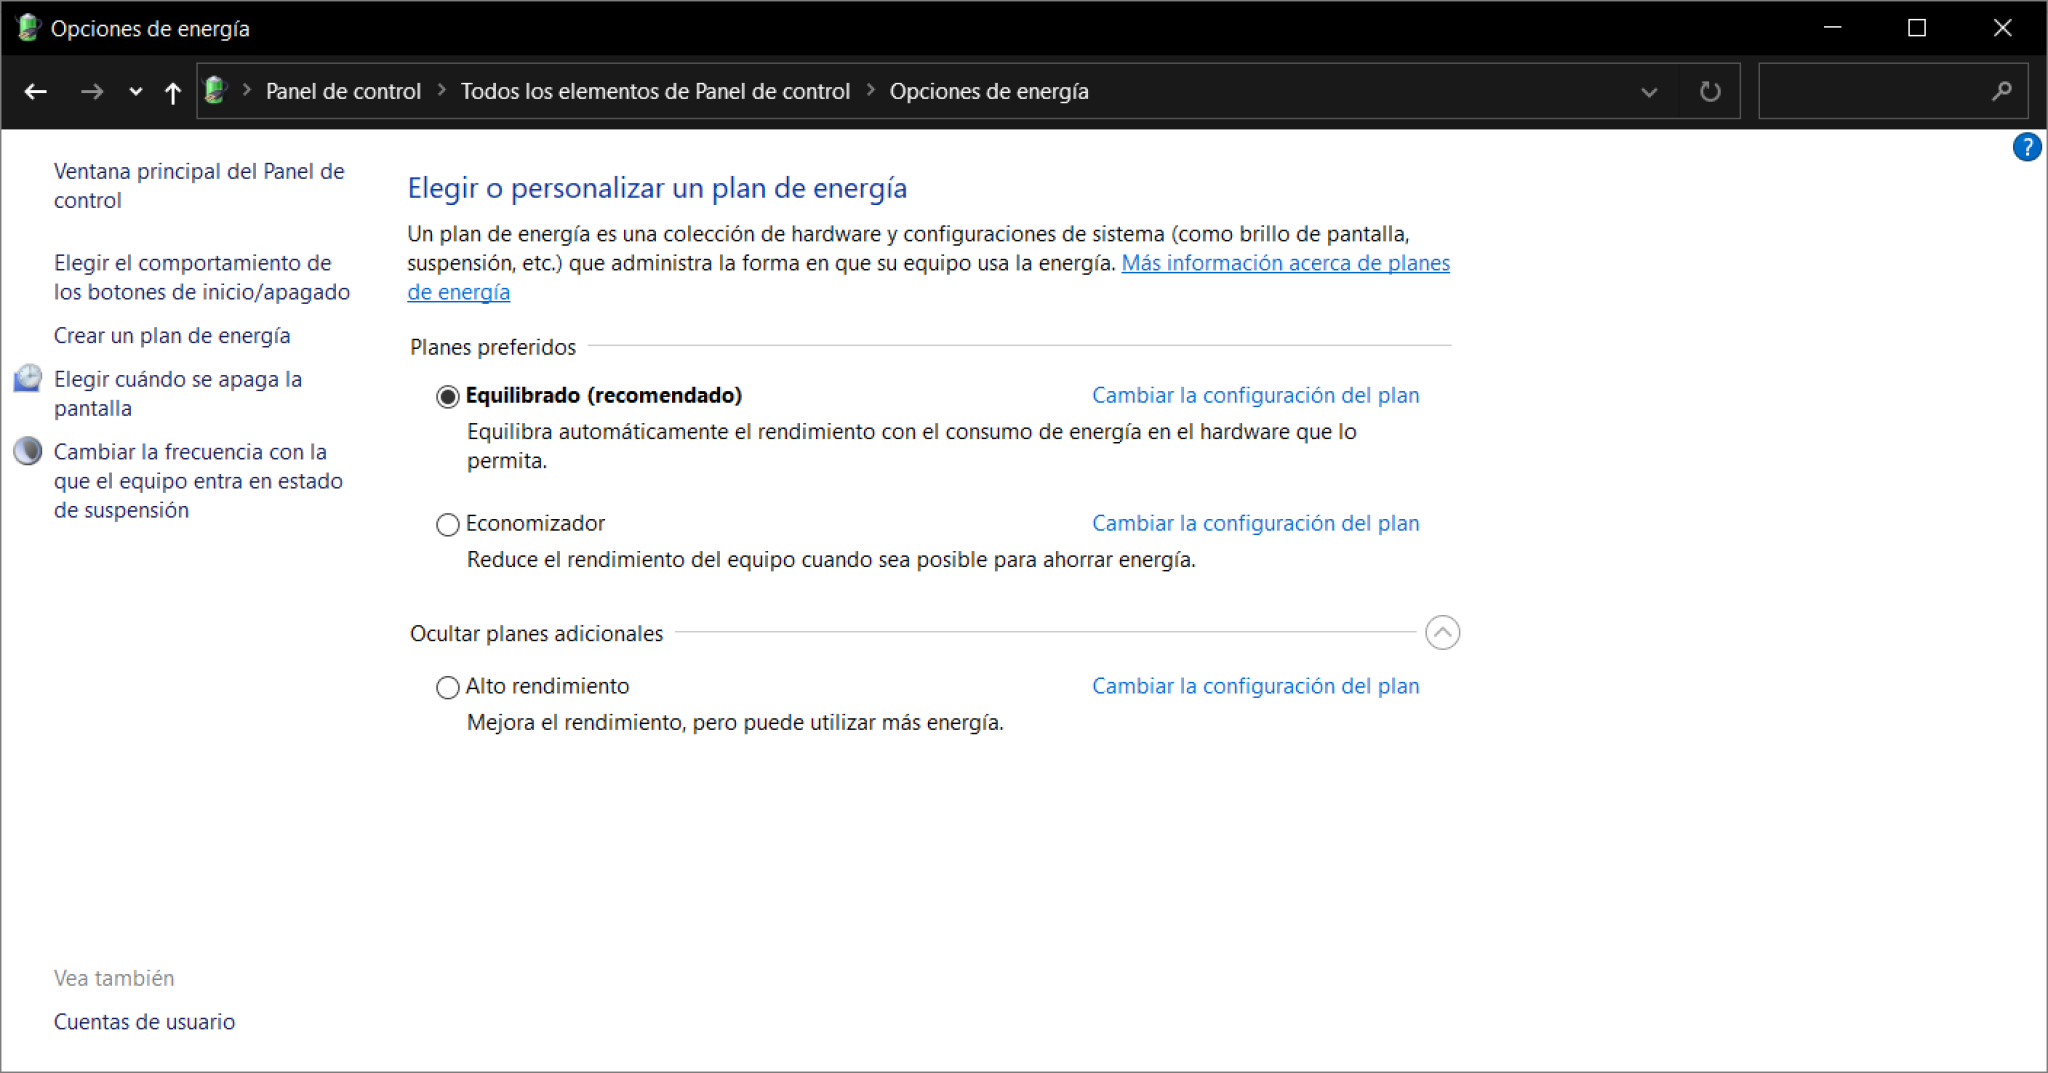The width and height of the screenshot is (2048, 1073).
Task: Collapse Ocultar planes adicionales section
Action: click(x=1442, y=632)
